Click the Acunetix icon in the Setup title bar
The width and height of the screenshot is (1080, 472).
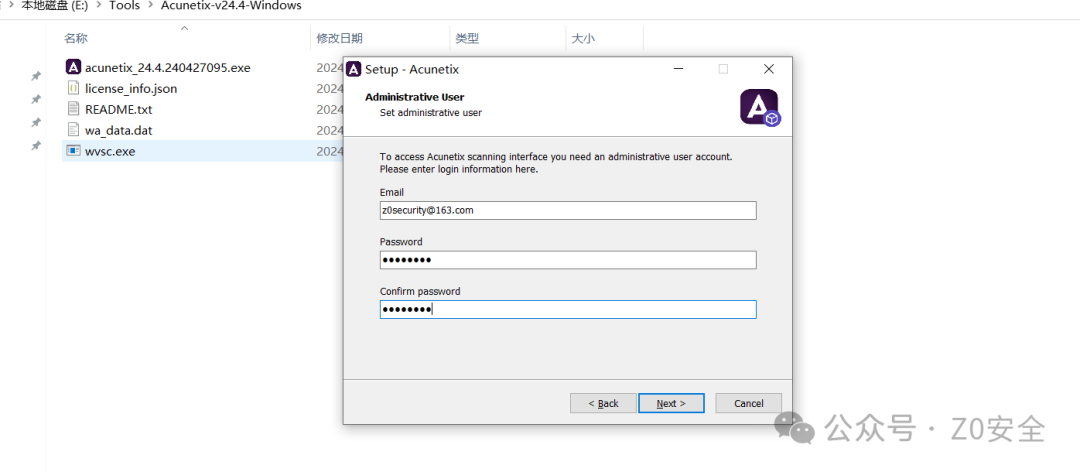point(354,69)
